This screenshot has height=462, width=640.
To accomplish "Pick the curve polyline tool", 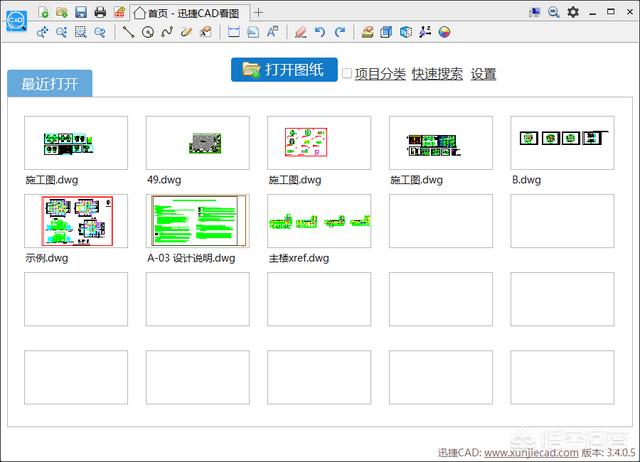I will (x=167, y=32).
